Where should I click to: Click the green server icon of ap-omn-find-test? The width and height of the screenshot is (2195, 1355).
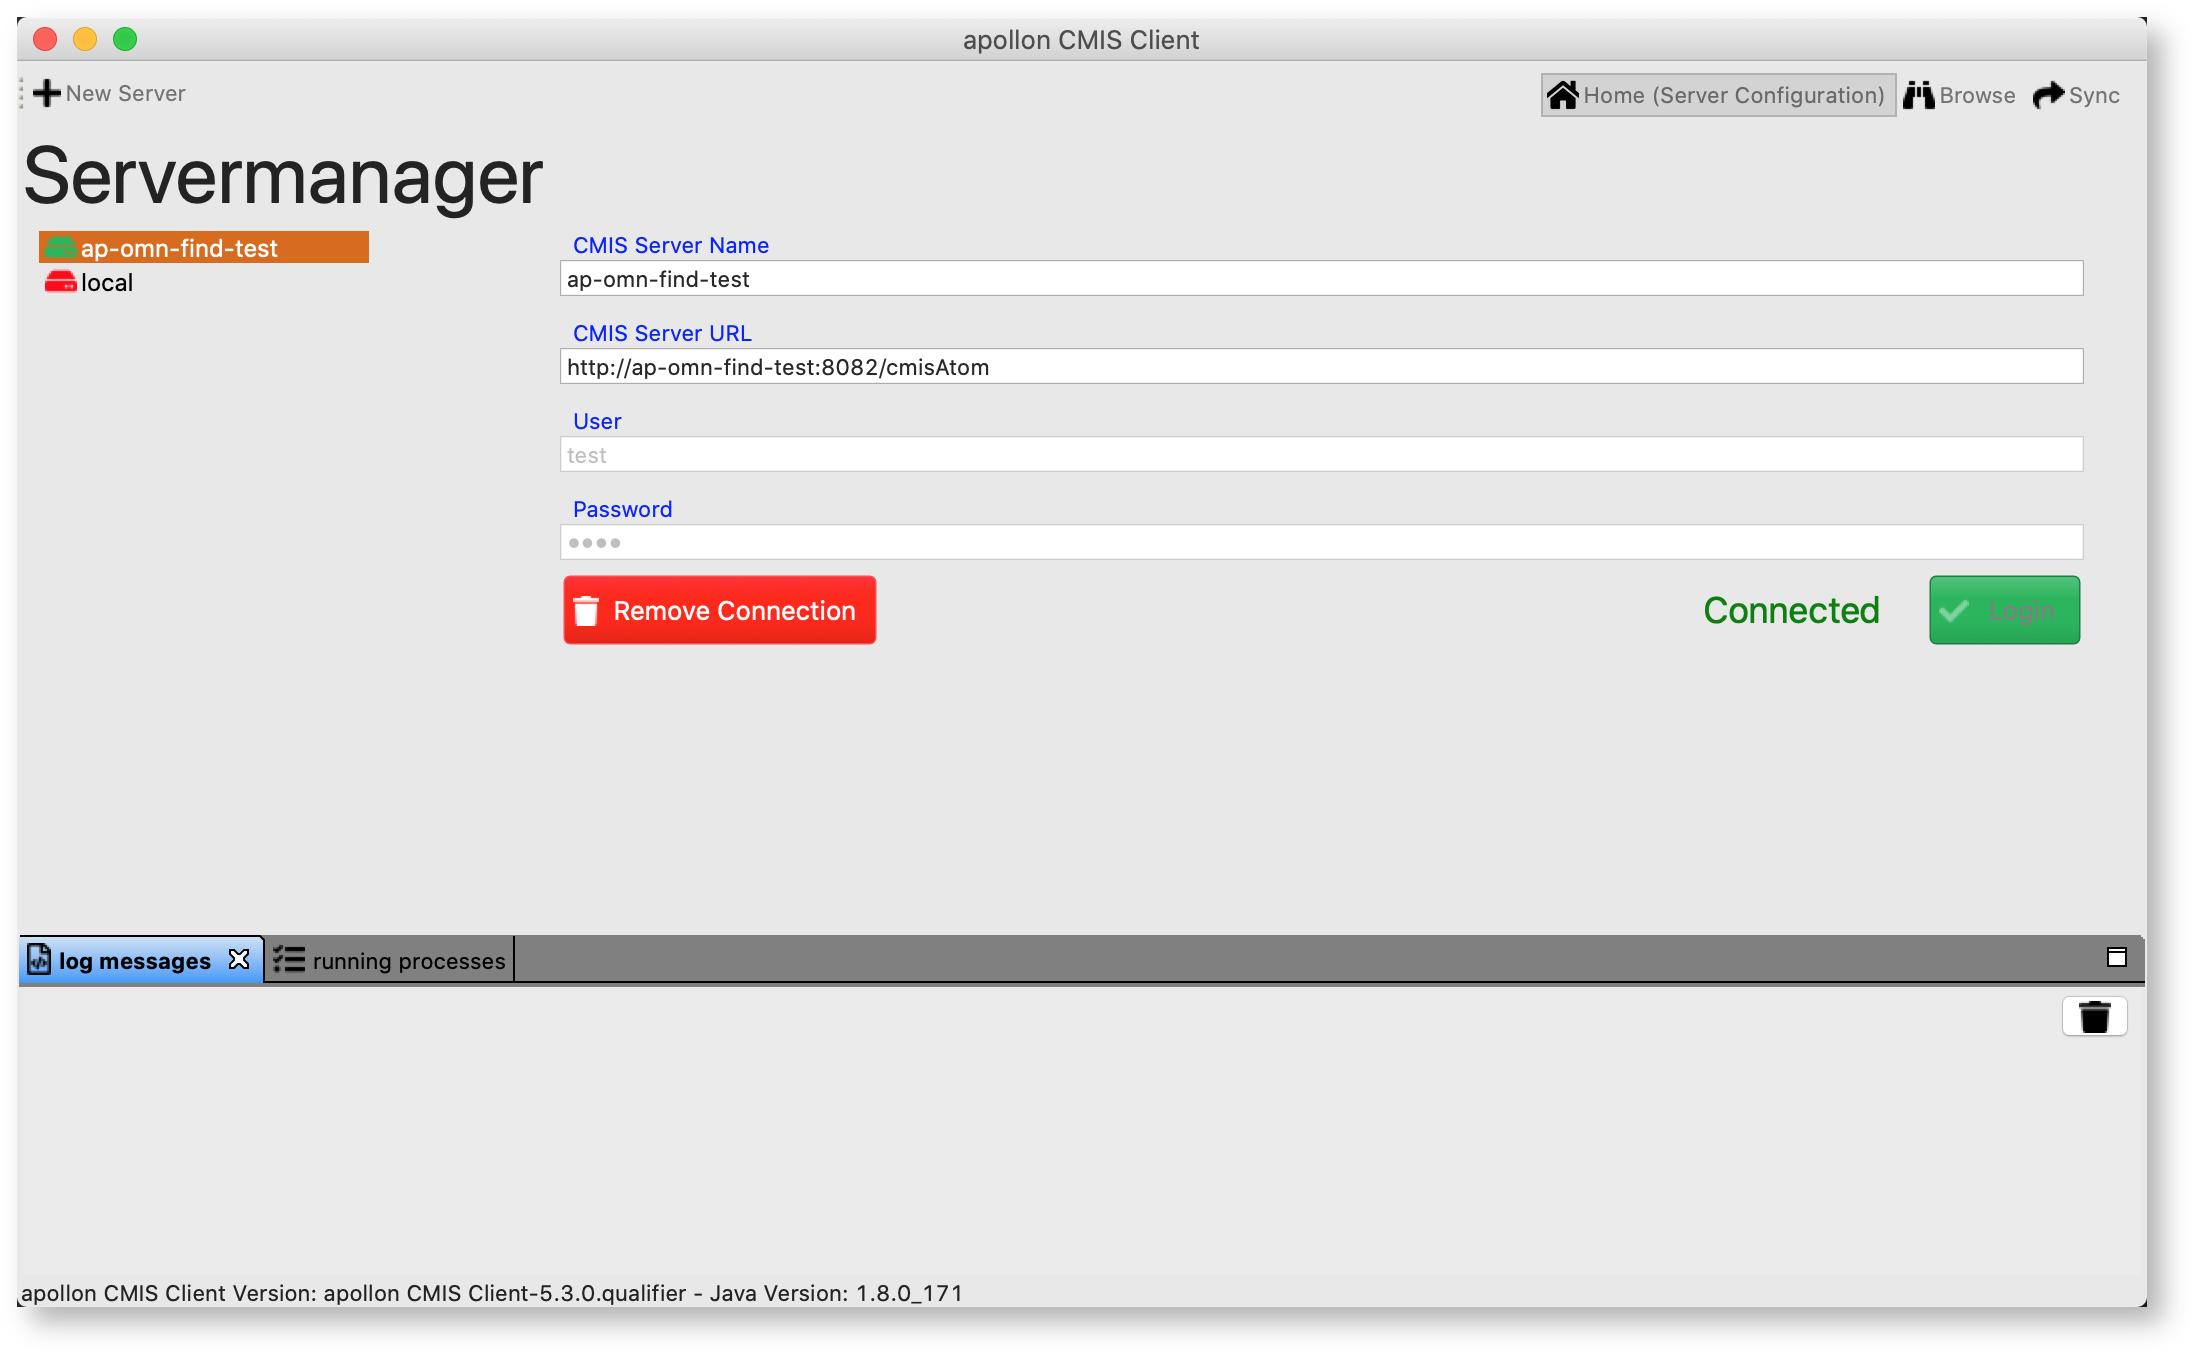[60, 248]
